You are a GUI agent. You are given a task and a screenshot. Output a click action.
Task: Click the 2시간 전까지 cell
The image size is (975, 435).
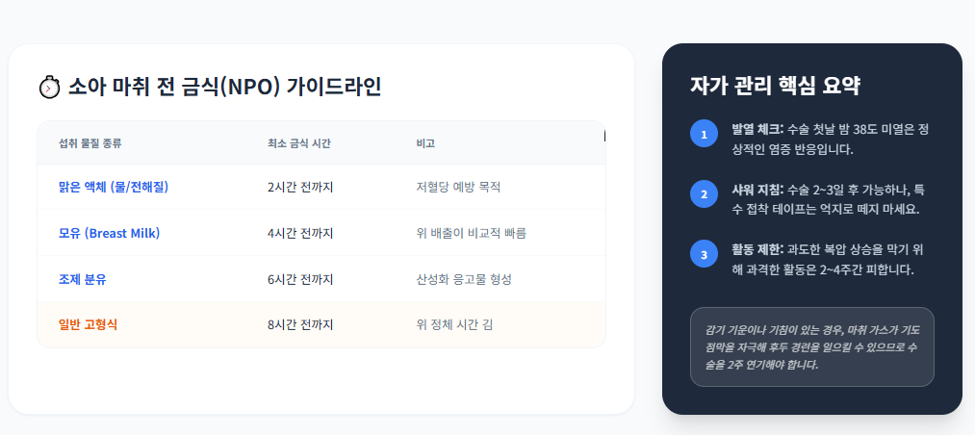pos(300,187)
